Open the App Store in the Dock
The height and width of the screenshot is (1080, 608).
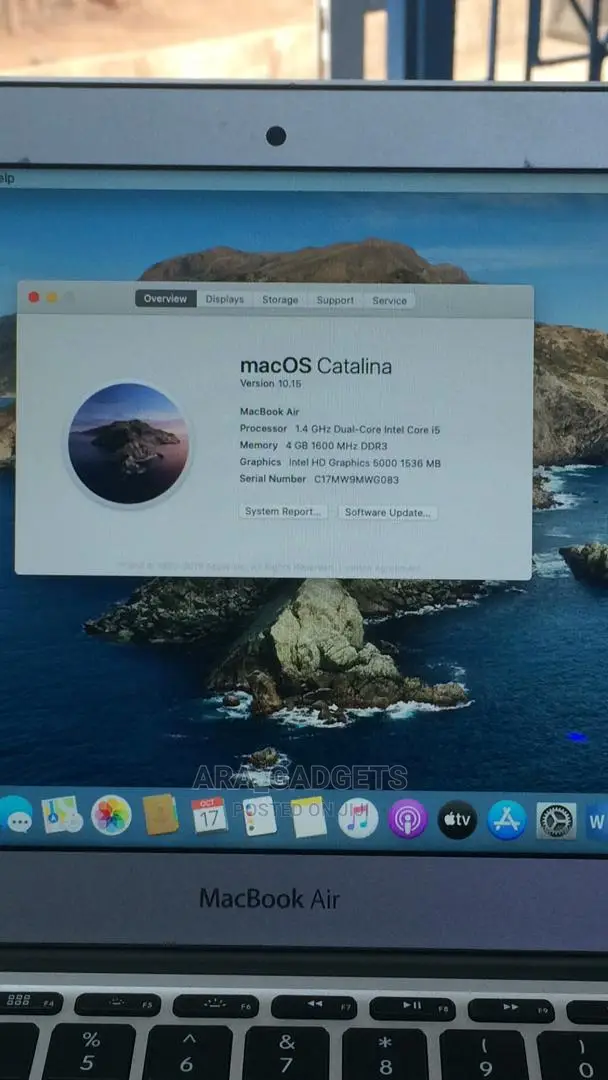(507, 820)
